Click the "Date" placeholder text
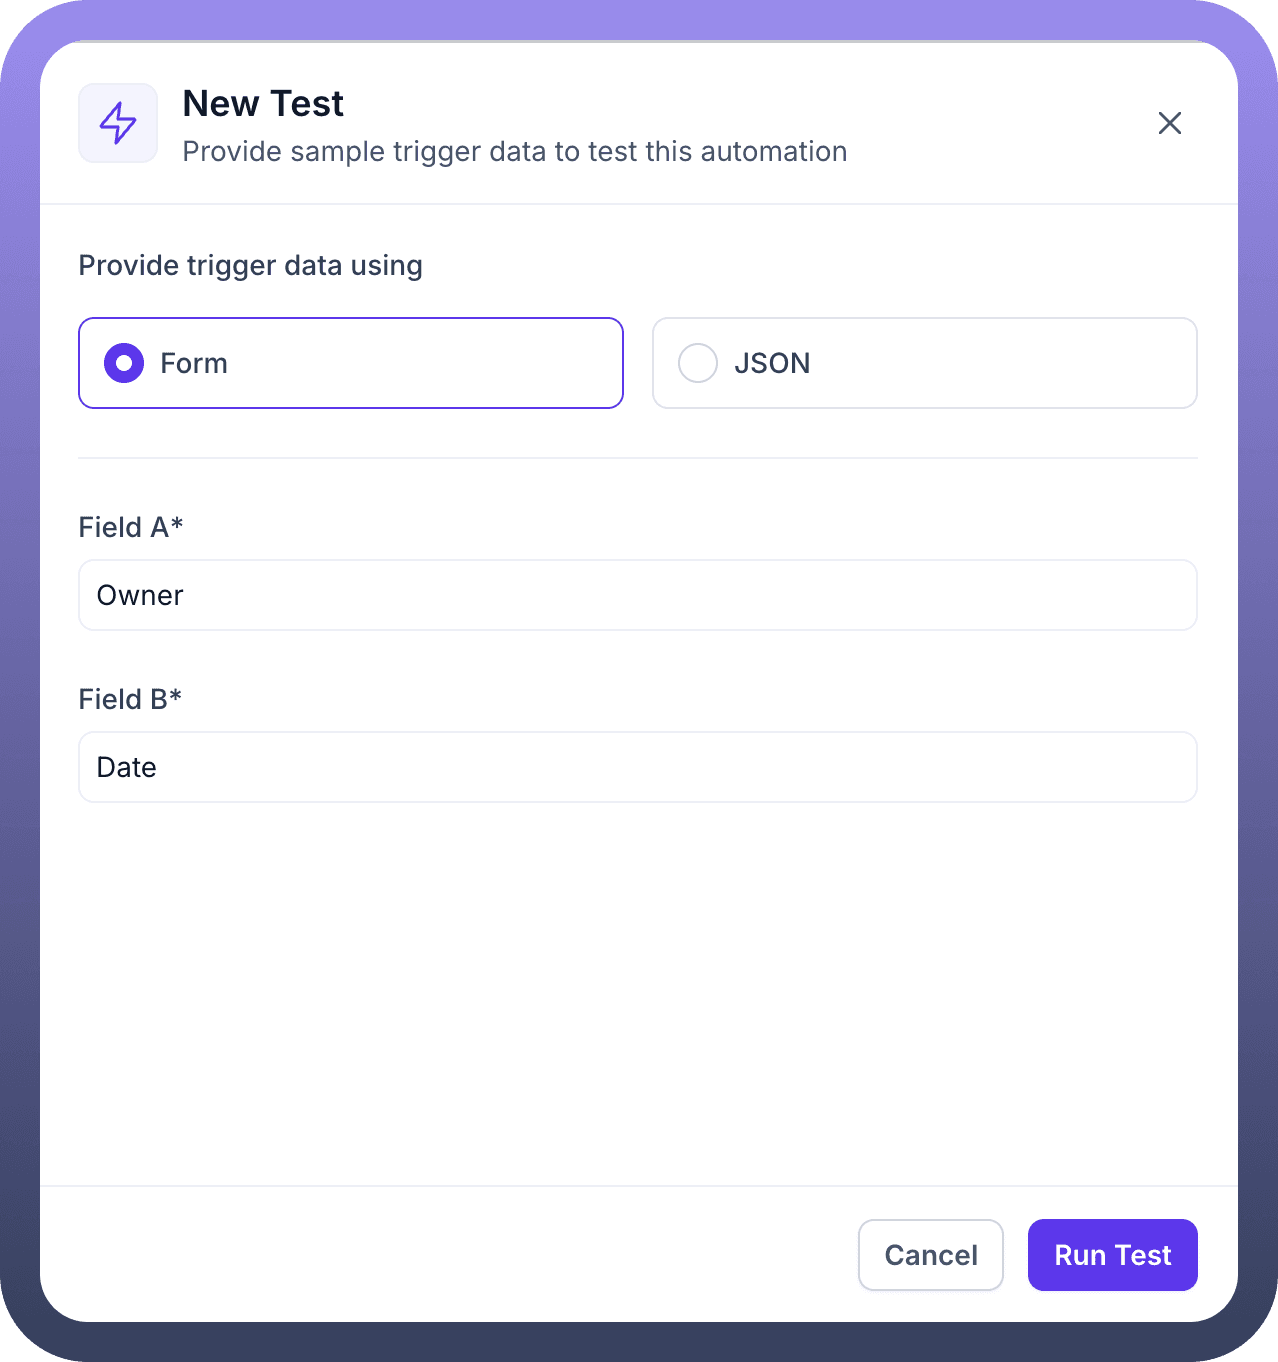The image size is (1278, 1362). point(127,767)
